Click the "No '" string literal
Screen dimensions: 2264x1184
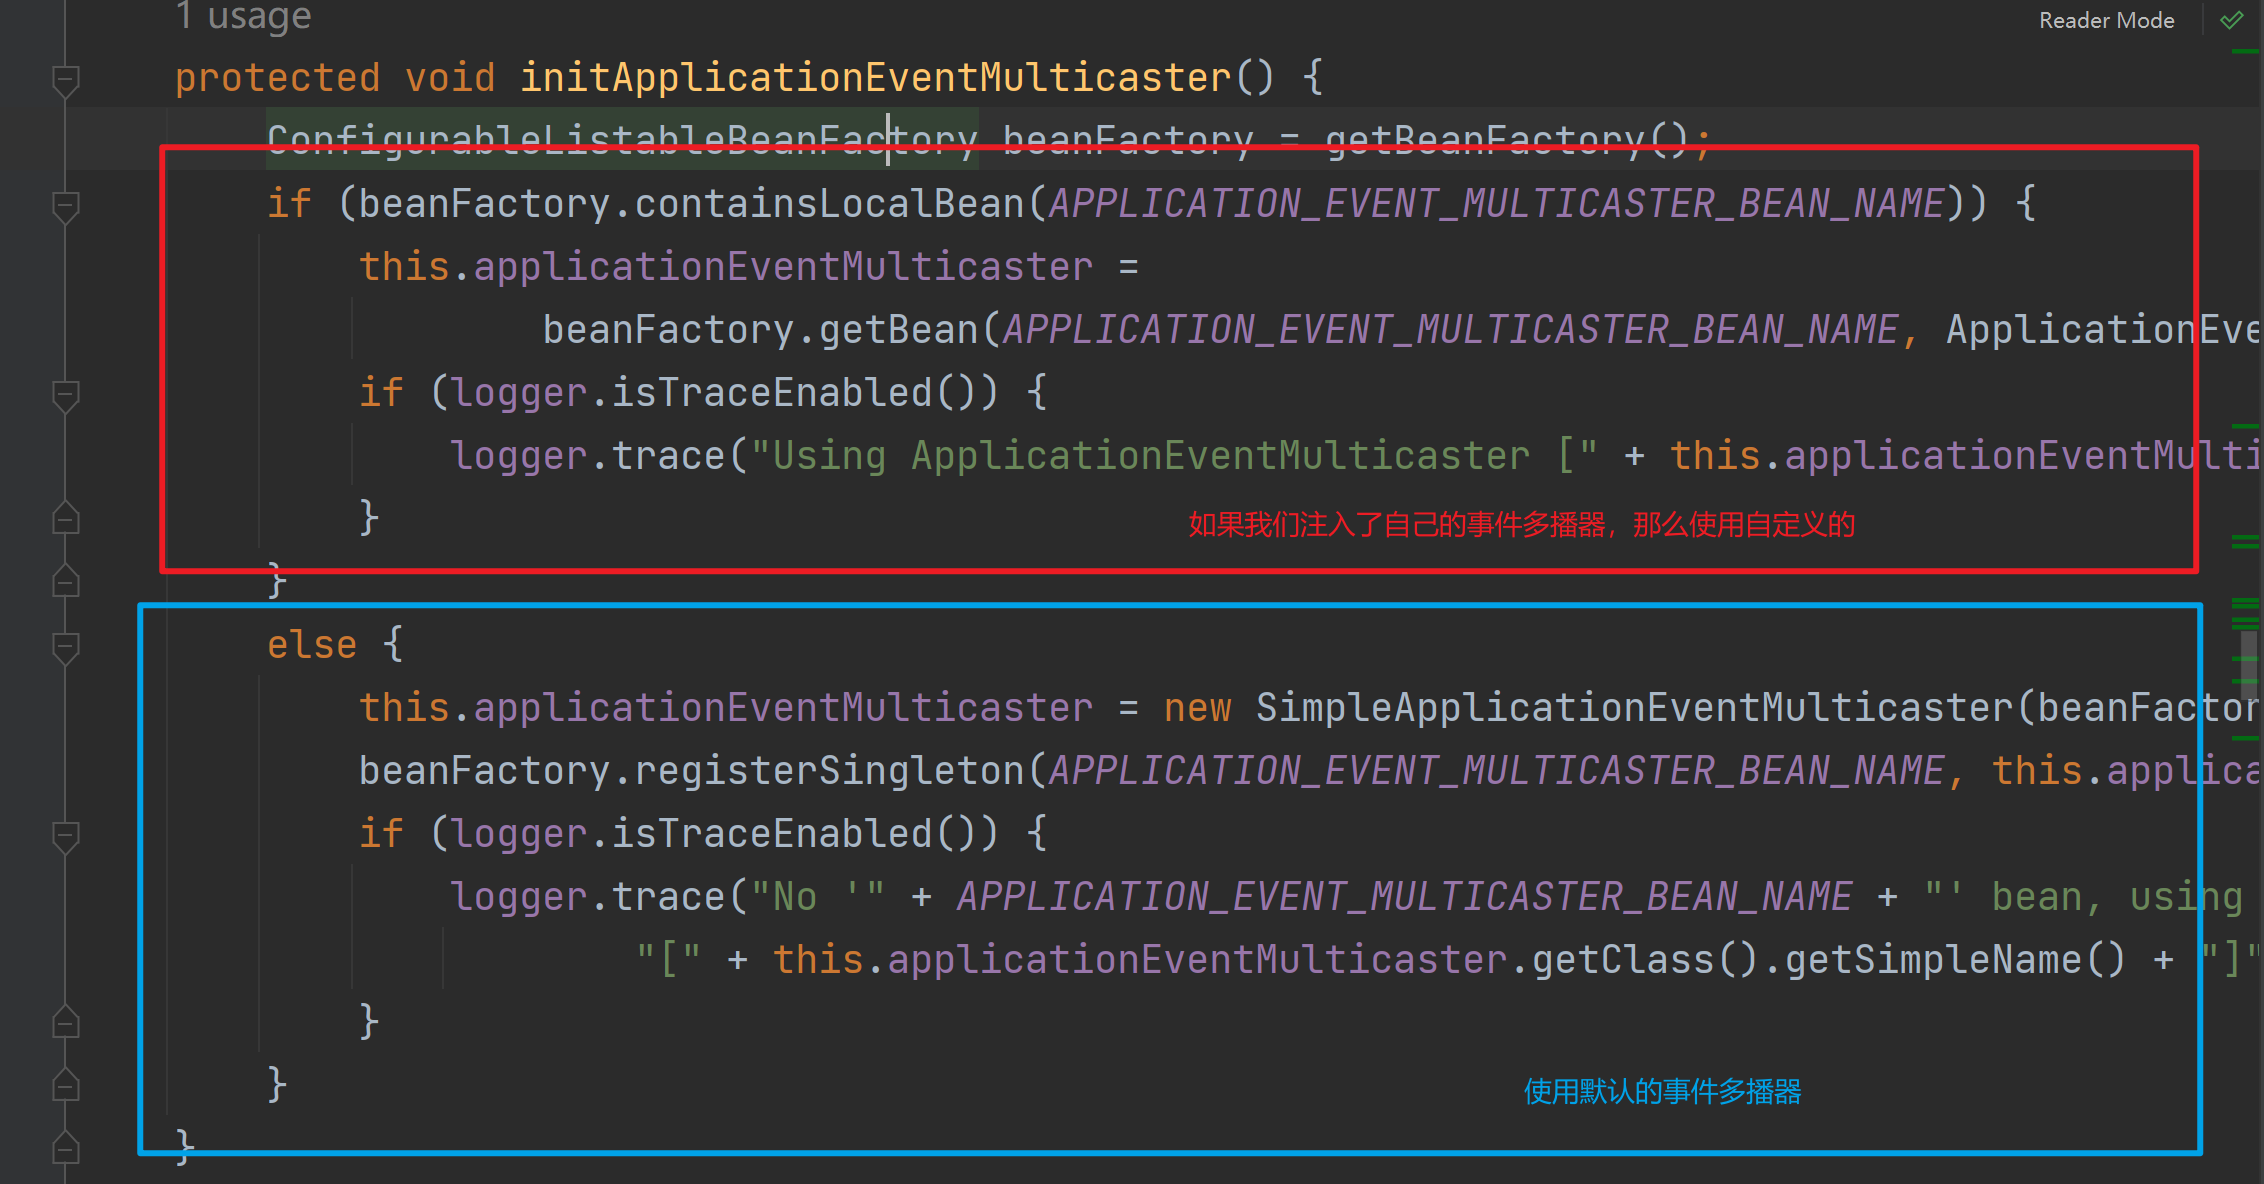point(818,897)
